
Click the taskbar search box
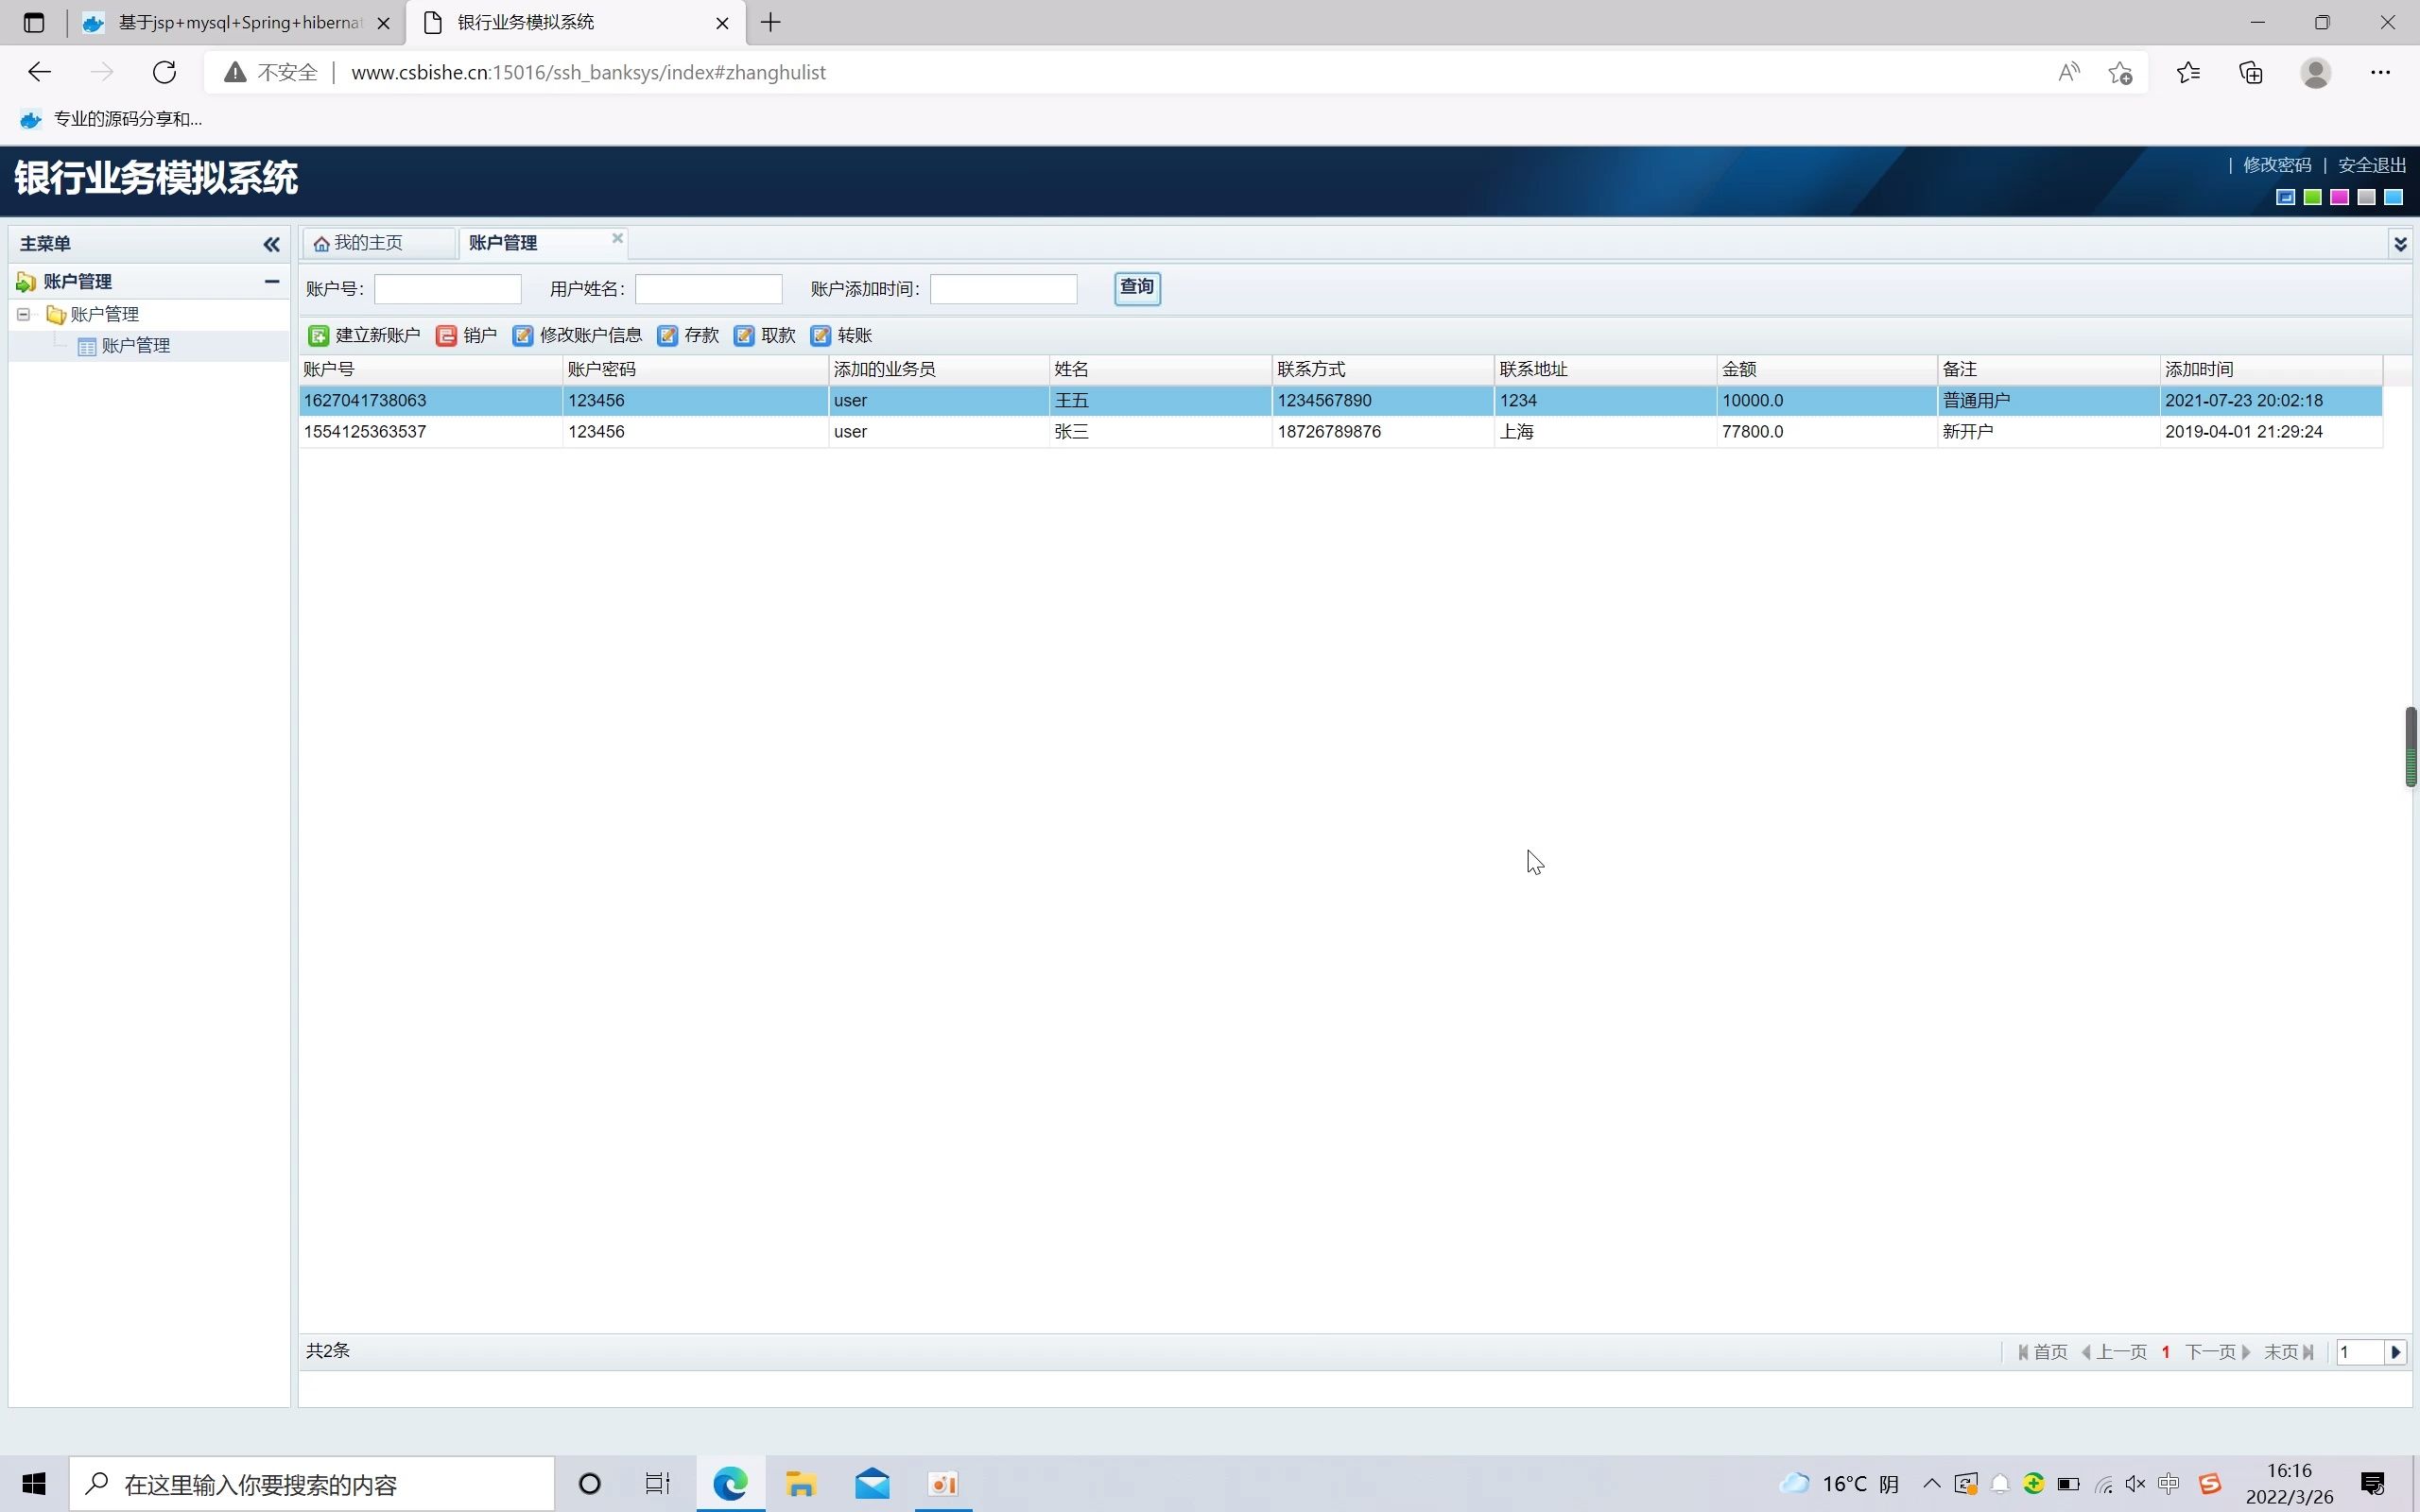tap(311, 1484)
